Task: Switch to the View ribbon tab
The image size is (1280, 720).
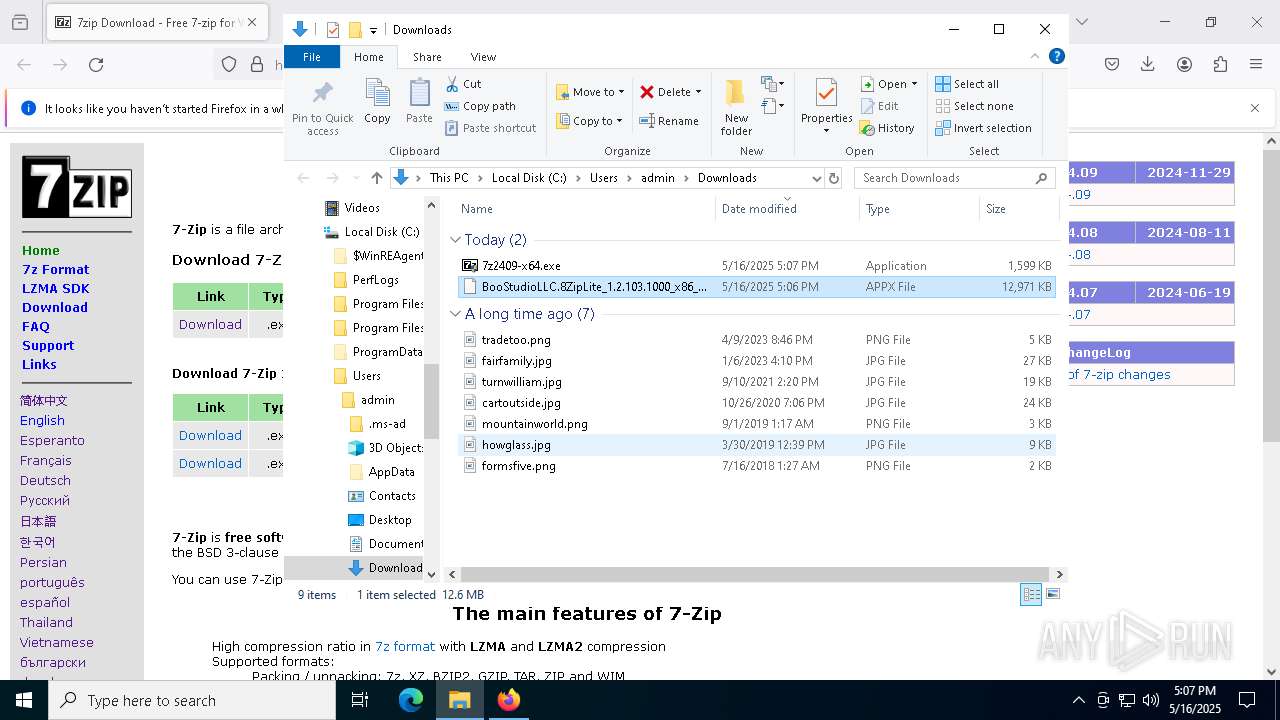Action: 483,57
